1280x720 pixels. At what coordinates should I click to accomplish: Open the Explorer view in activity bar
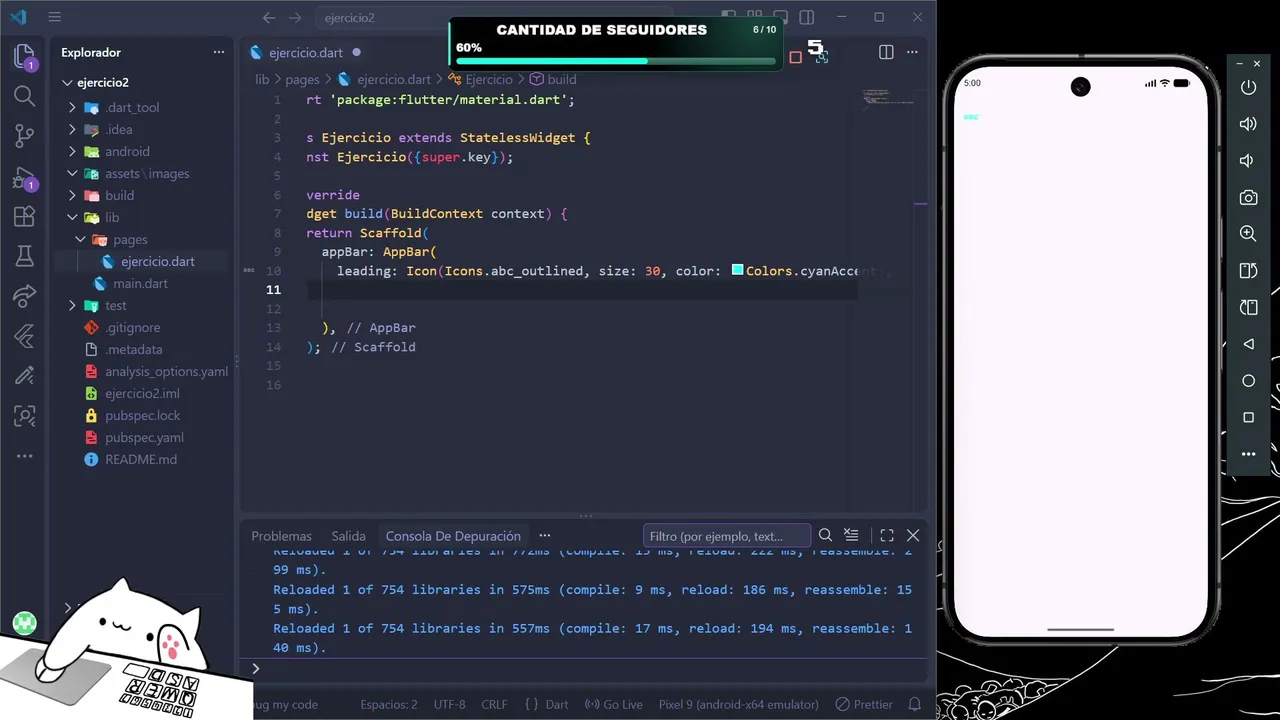(x=24, y=56)
